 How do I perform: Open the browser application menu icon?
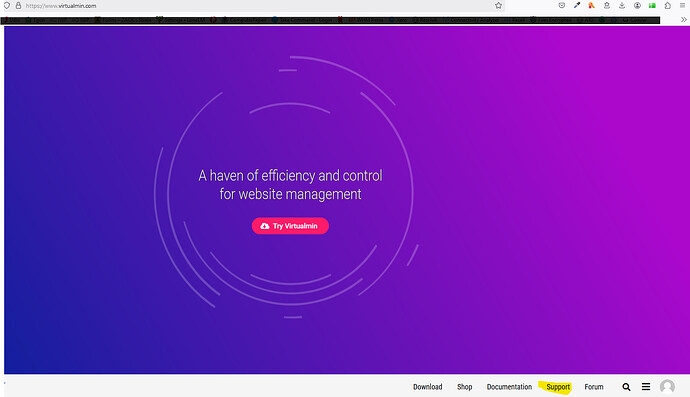pyautogui.click(x=682, y=6)
